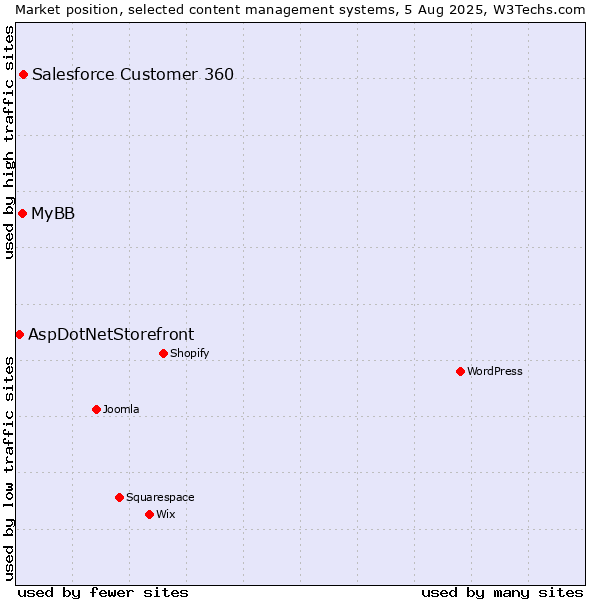Click the "MyBB" label text
The image size is (600, 600).
tap(53, 214)
